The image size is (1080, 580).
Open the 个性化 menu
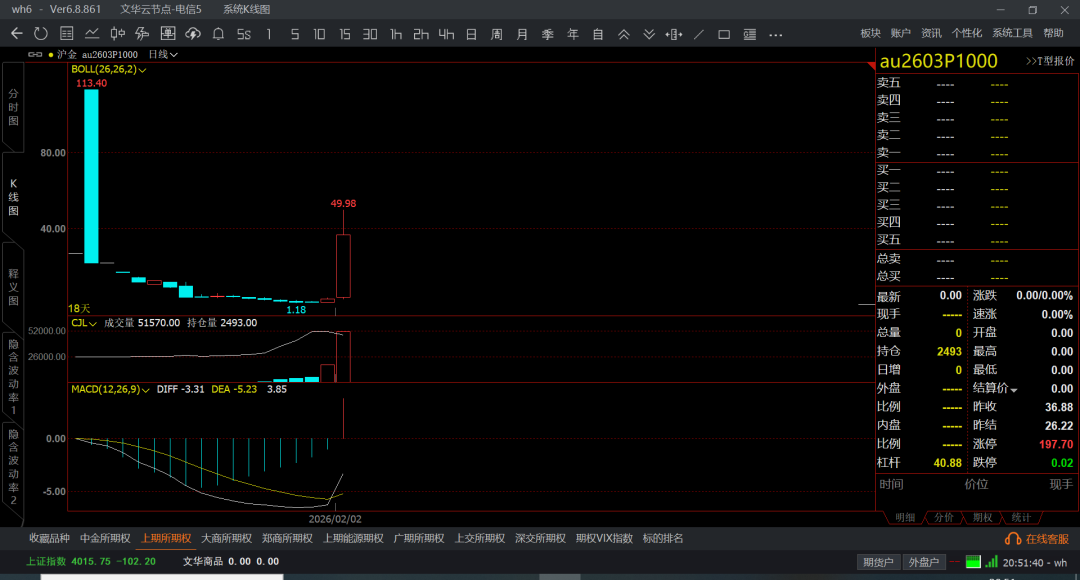click(967, 33)
